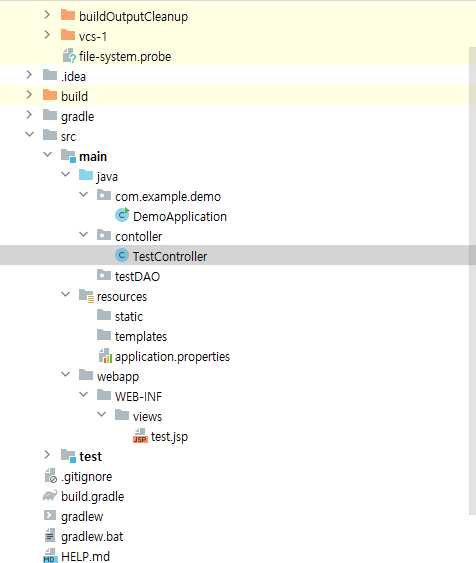
Task: Collapse the main folder
Action: [x=47, y=155]
